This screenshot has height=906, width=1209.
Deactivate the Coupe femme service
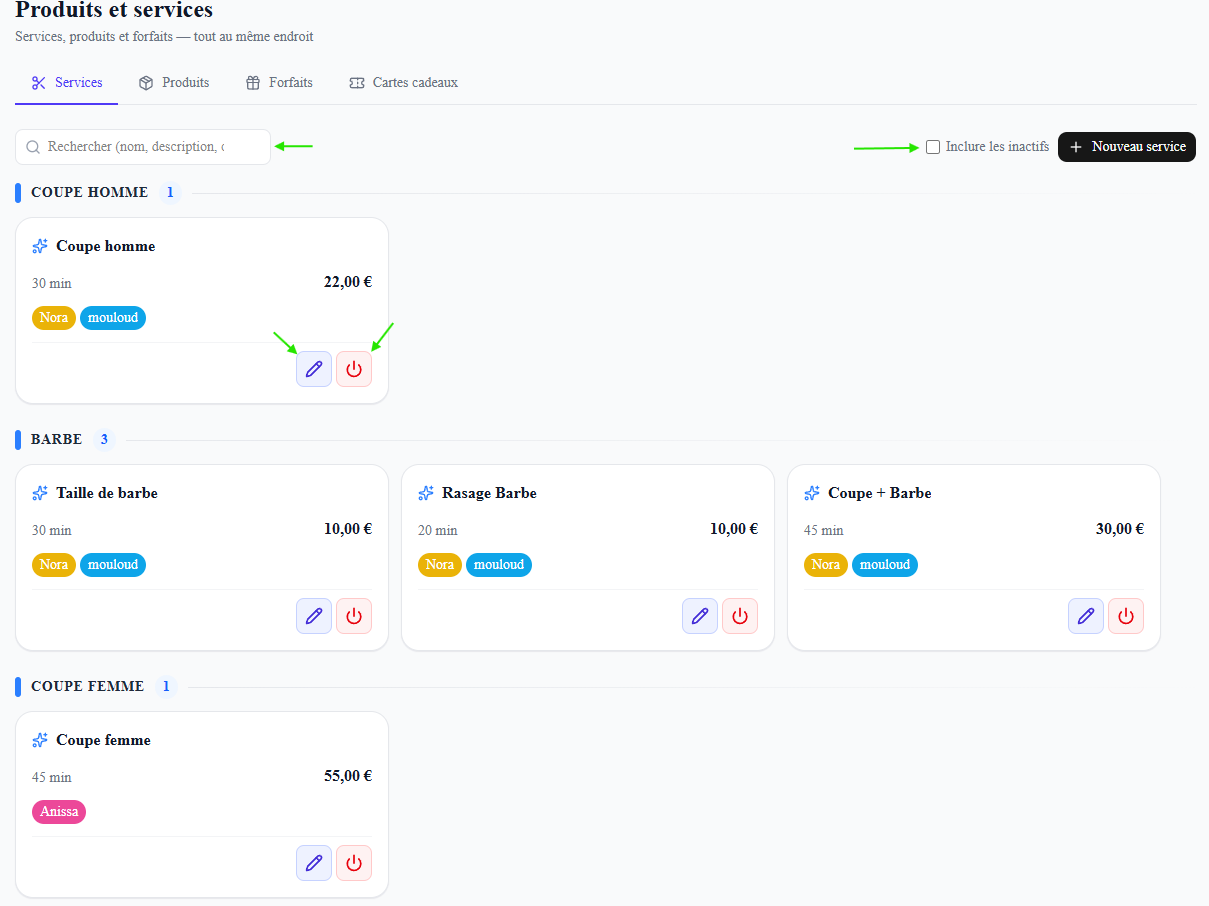point(354,863)
